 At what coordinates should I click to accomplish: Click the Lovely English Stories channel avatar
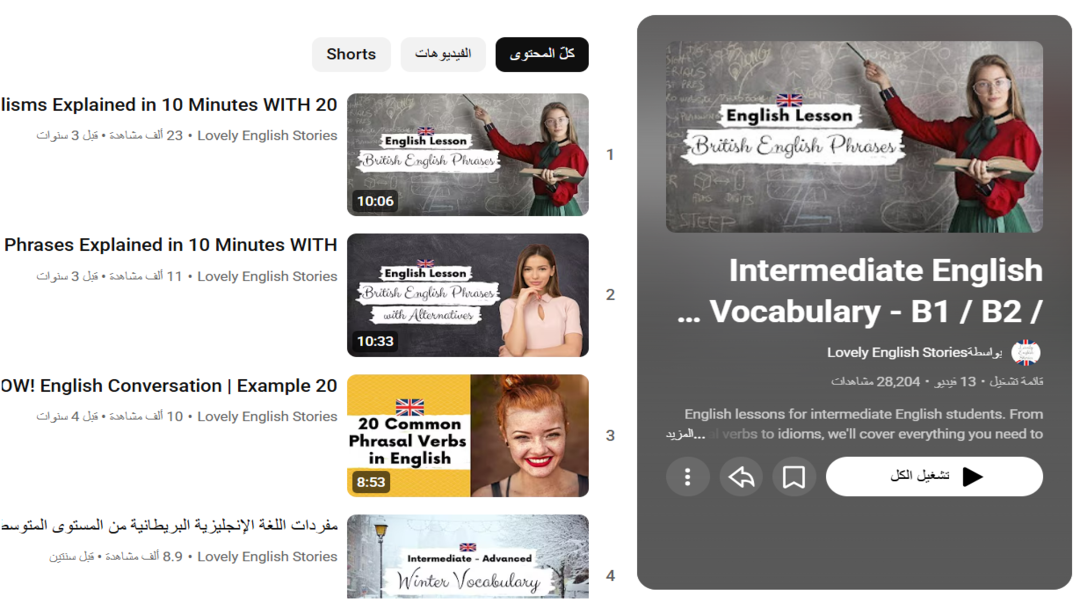[x=1026, y=352]
